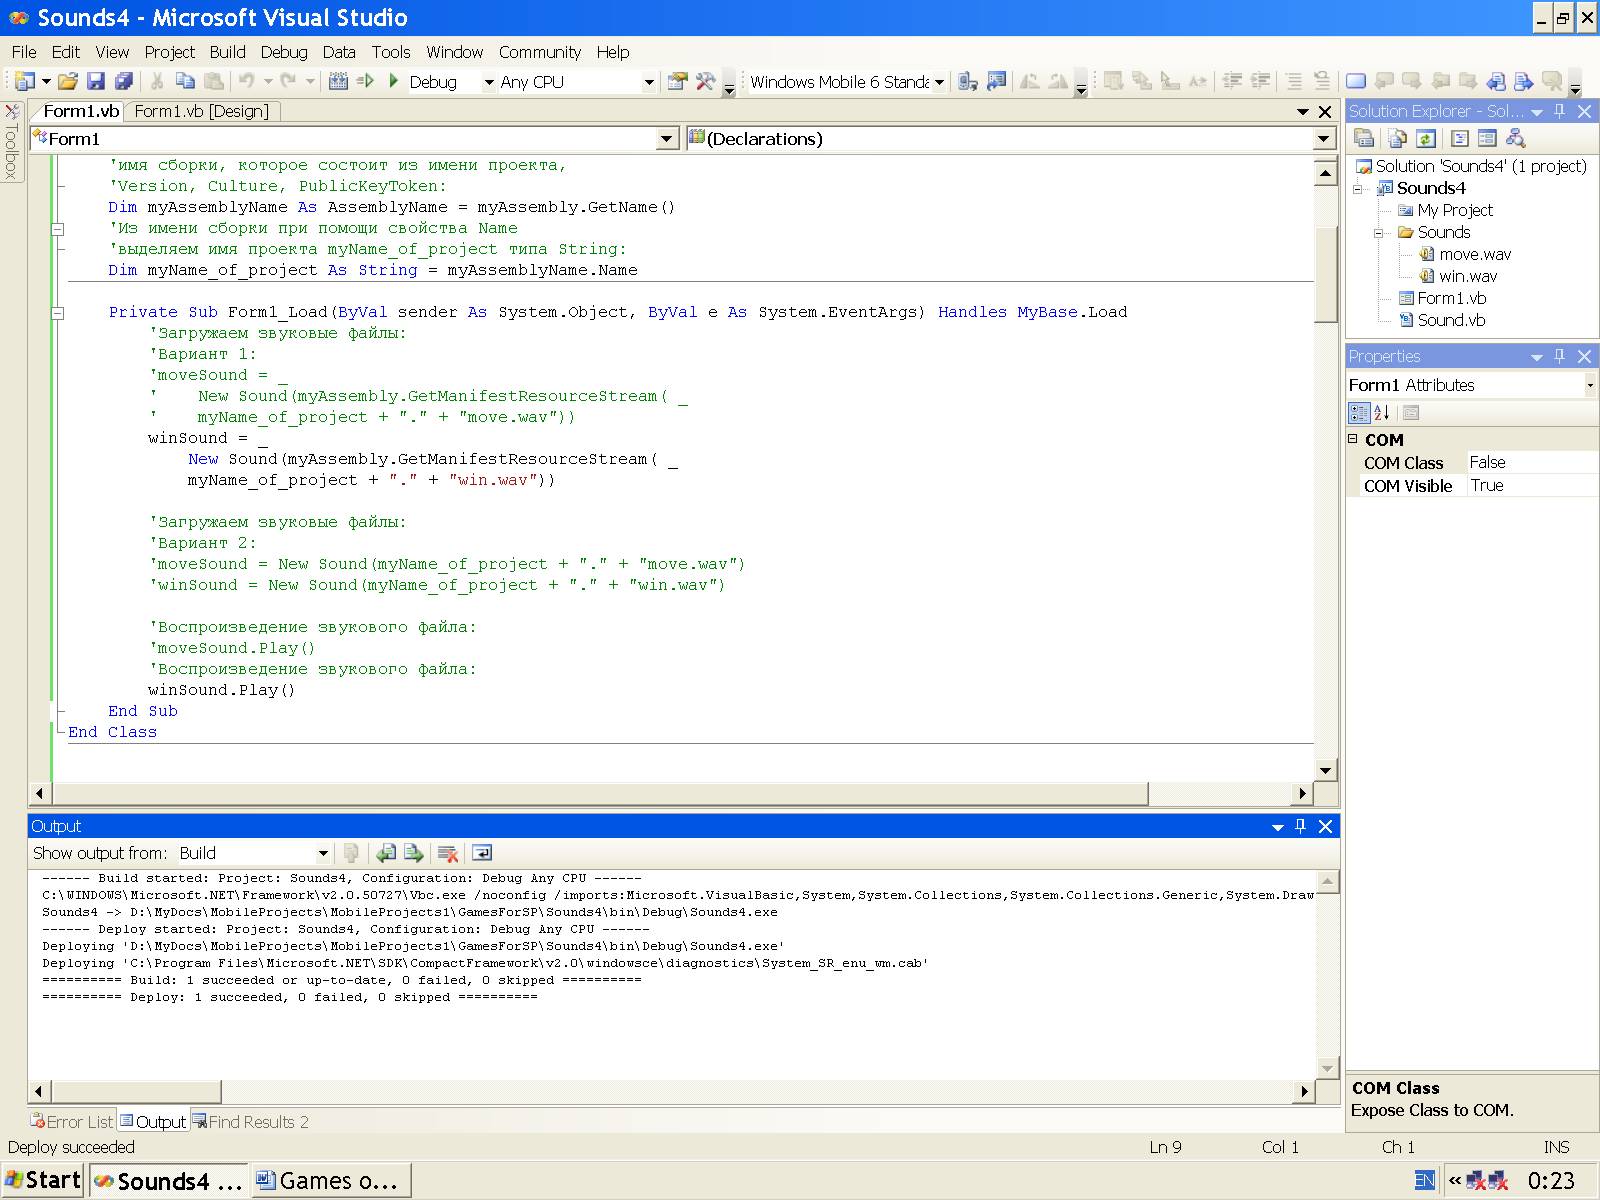Click the Refresh icon in Solution Explorer
This screenshot has width=1600, height=1200.
pyautogui.click(x=1426, y=139)
